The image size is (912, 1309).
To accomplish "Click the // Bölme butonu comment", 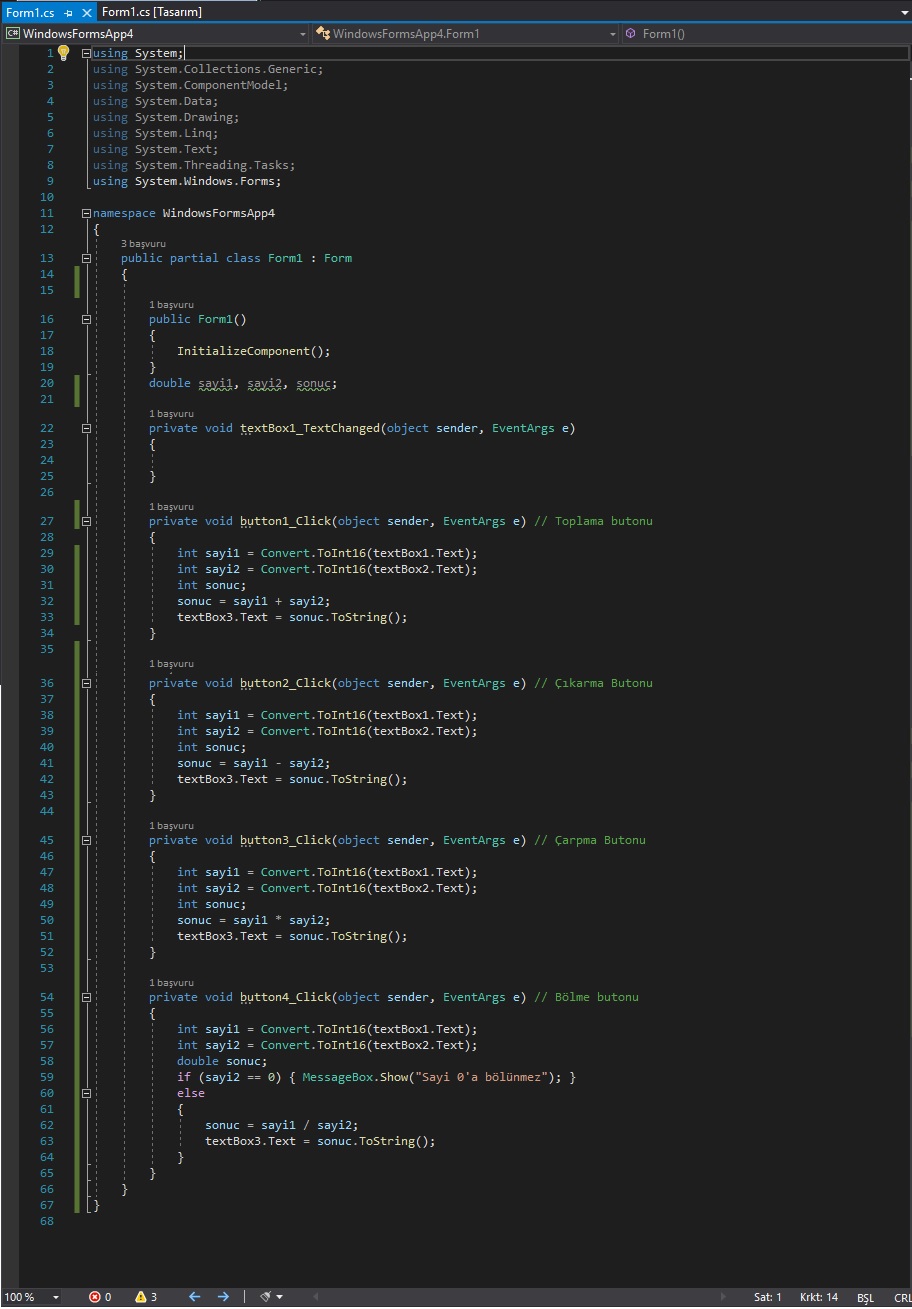I will click(x=586, y=997).
